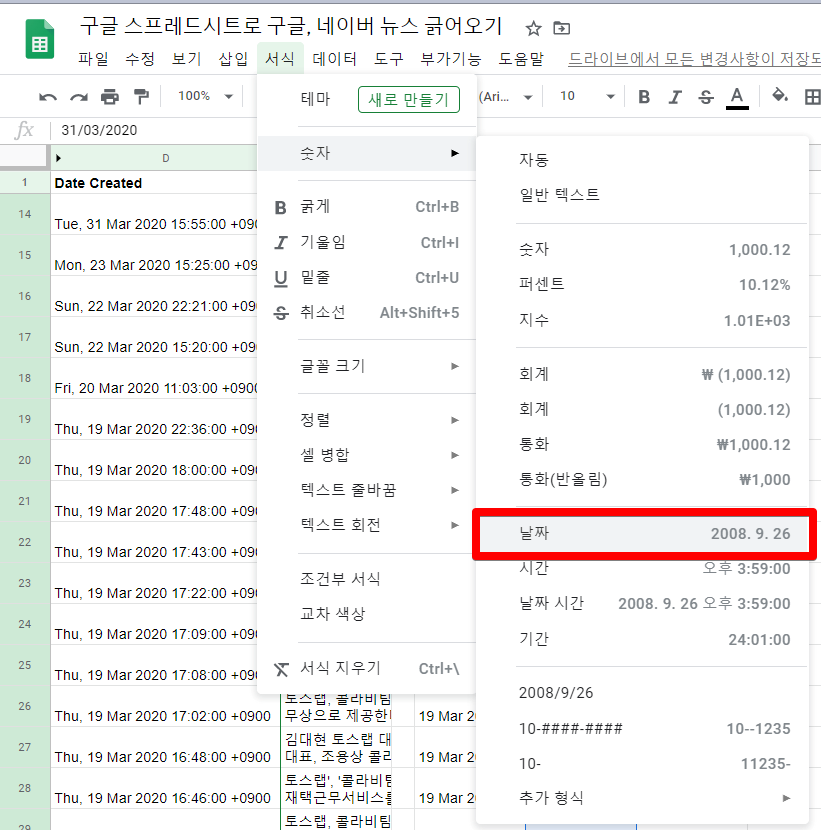Open the Google Sheets home icon
Image resolution: width=821 pixels, height=830 pixels.
tap(40, 39)
